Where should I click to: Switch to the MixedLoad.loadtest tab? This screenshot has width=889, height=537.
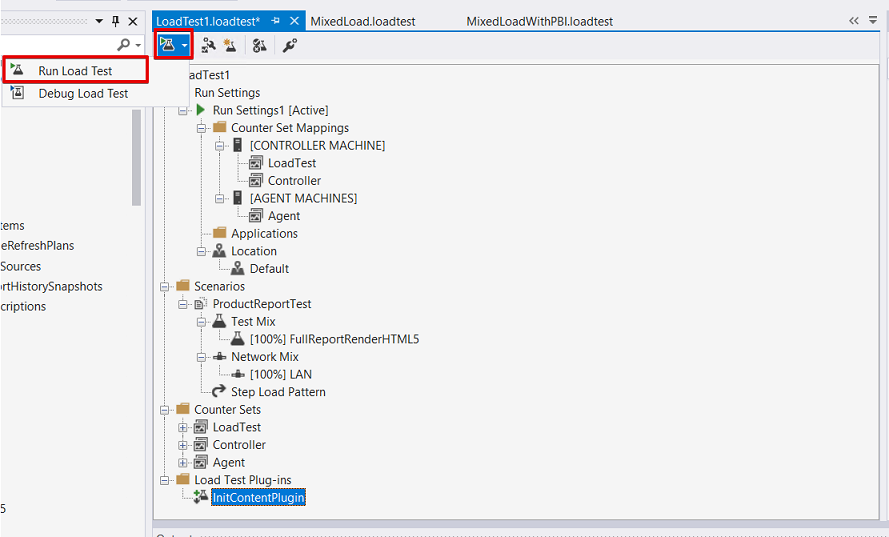[x=363, y=21]
